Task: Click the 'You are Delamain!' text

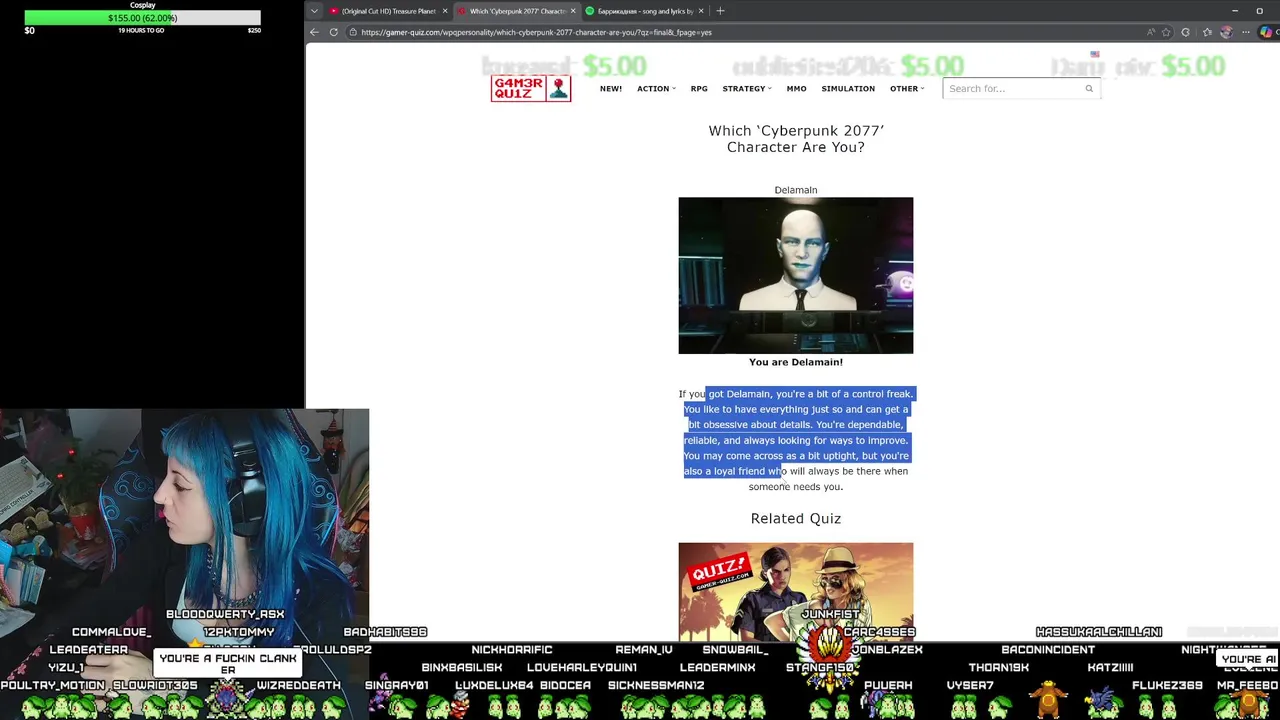Action: point(796,362)
